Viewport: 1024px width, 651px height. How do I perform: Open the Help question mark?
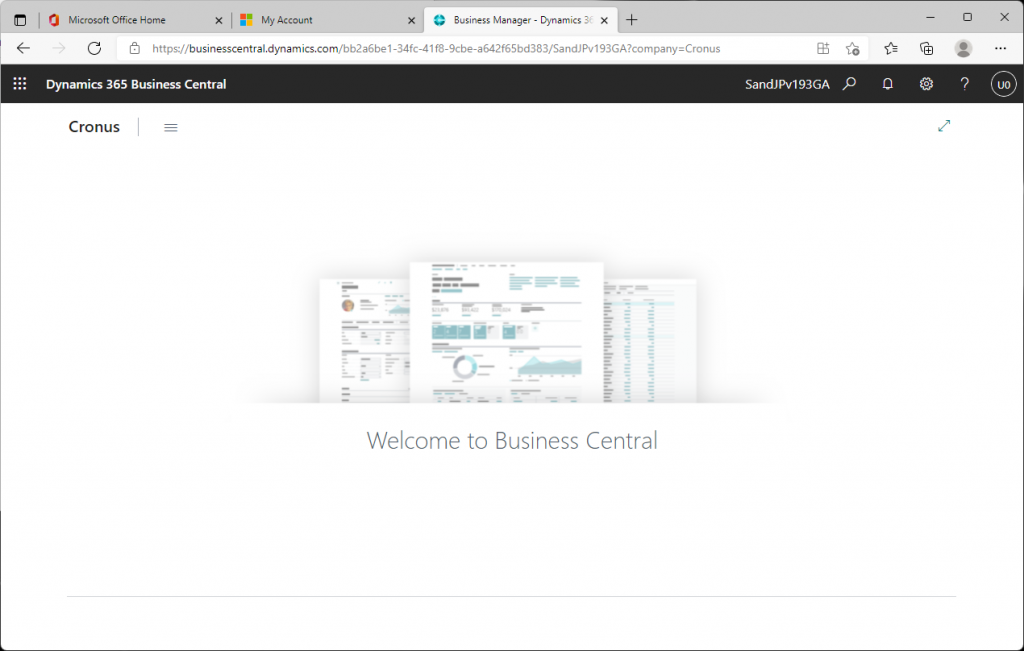(965, 84)
